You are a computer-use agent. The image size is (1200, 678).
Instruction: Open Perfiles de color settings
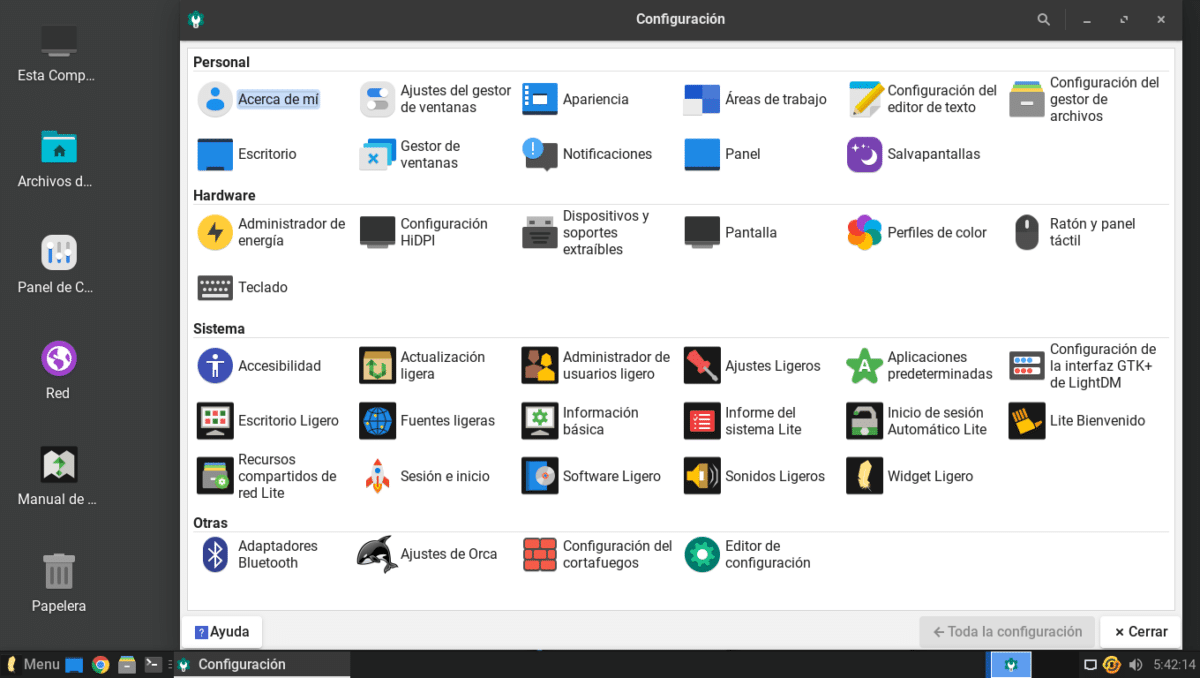point(919,232)
